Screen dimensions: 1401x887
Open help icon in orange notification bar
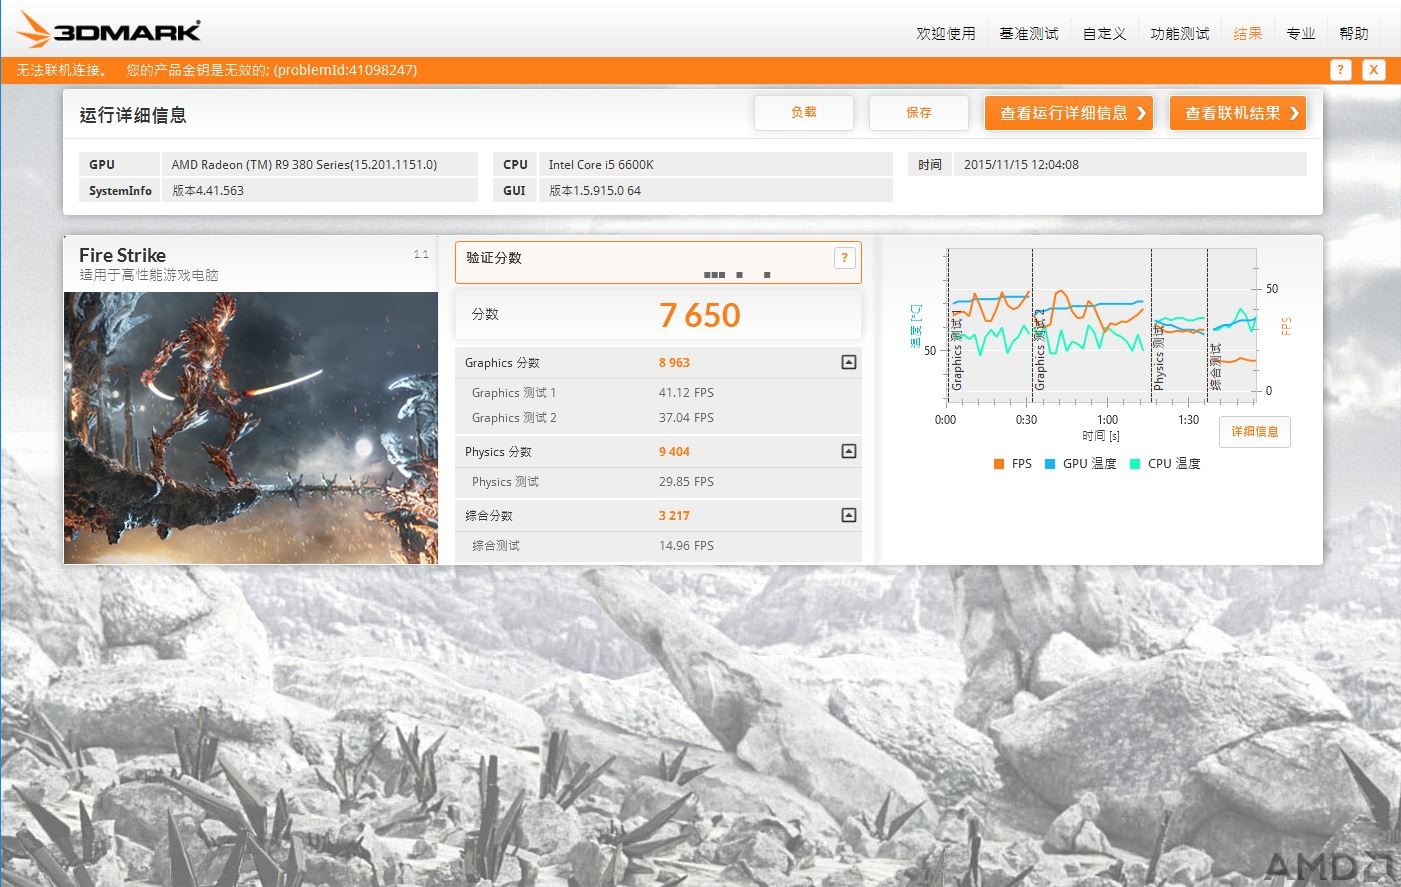1340,70
